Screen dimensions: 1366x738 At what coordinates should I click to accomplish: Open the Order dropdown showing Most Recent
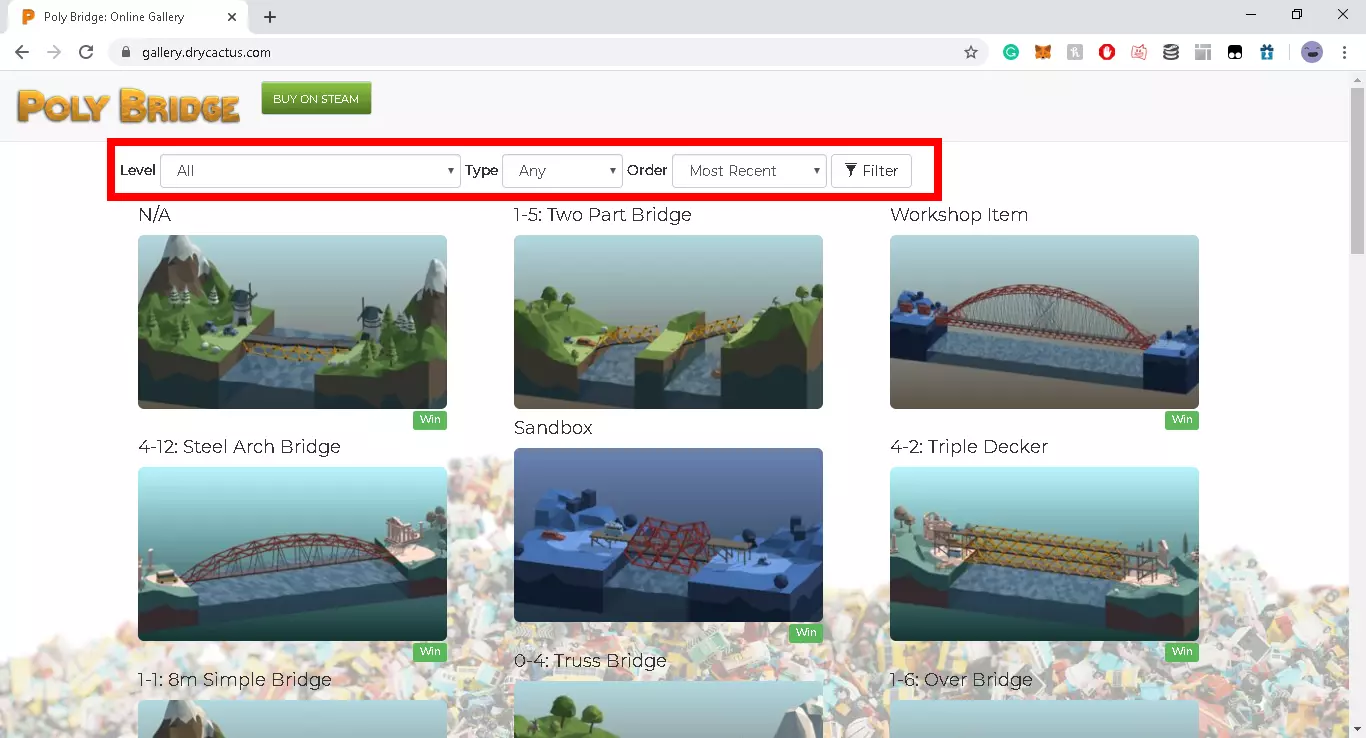[x=749, y=171]
